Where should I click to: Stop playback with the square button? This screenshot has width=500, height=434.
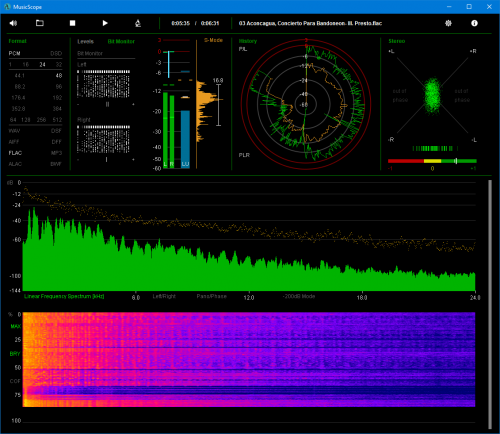tap(72, 23)
